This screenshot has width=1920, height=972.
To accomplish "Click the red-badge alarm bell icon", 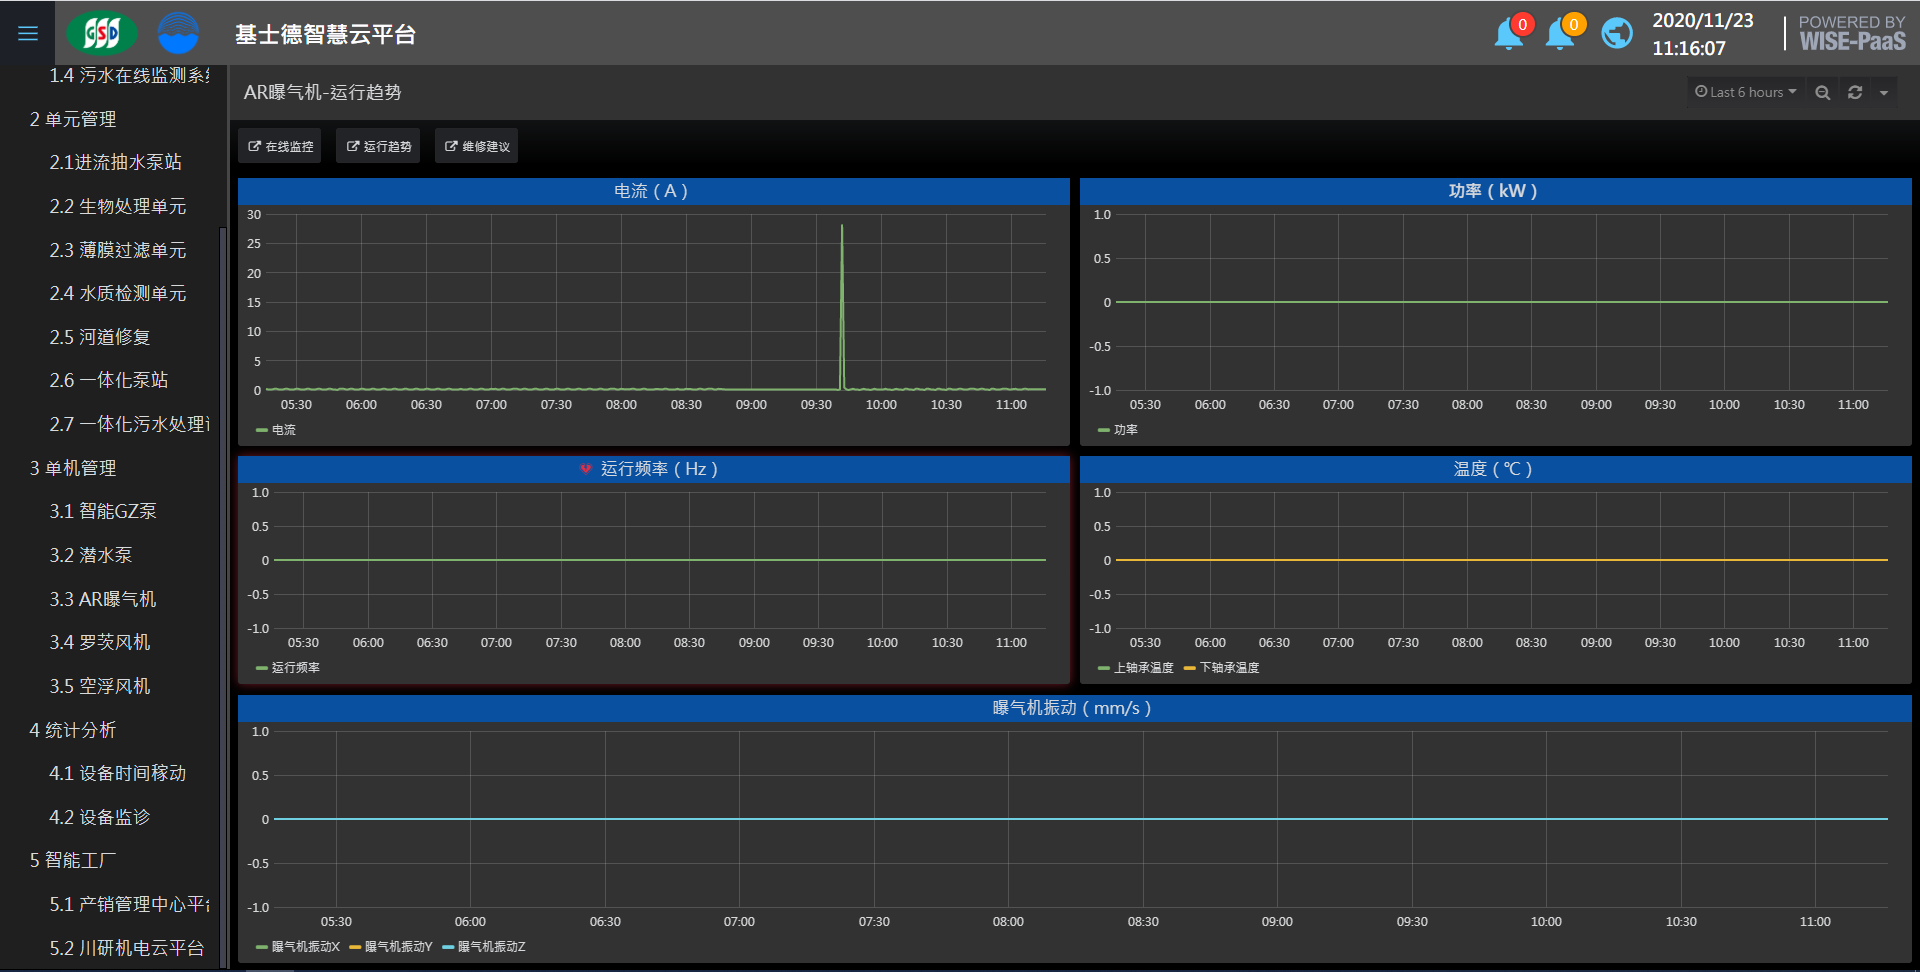I will (x=1509, y=34).
